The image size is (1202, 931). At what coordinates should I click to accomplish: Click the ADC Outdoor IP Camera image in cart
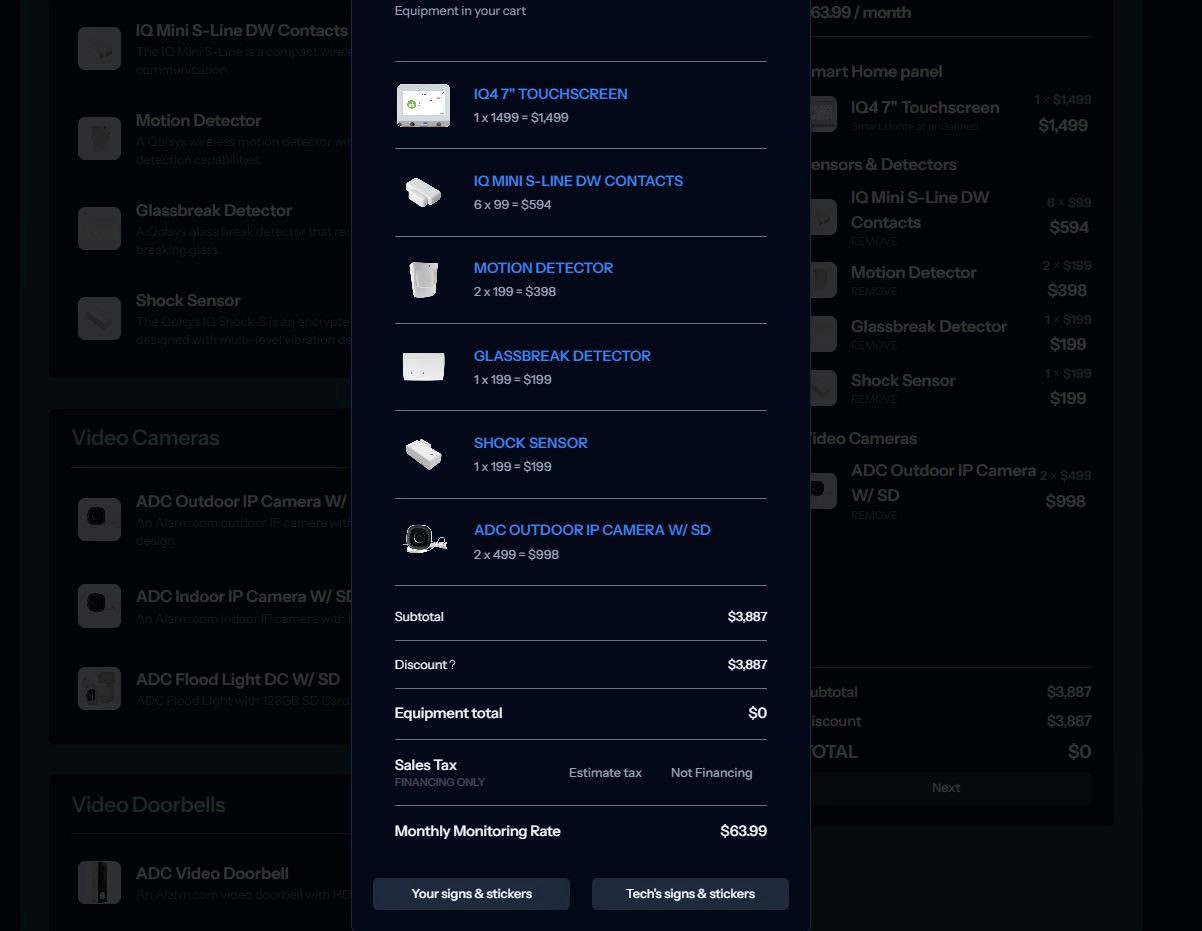pos(424,541)
